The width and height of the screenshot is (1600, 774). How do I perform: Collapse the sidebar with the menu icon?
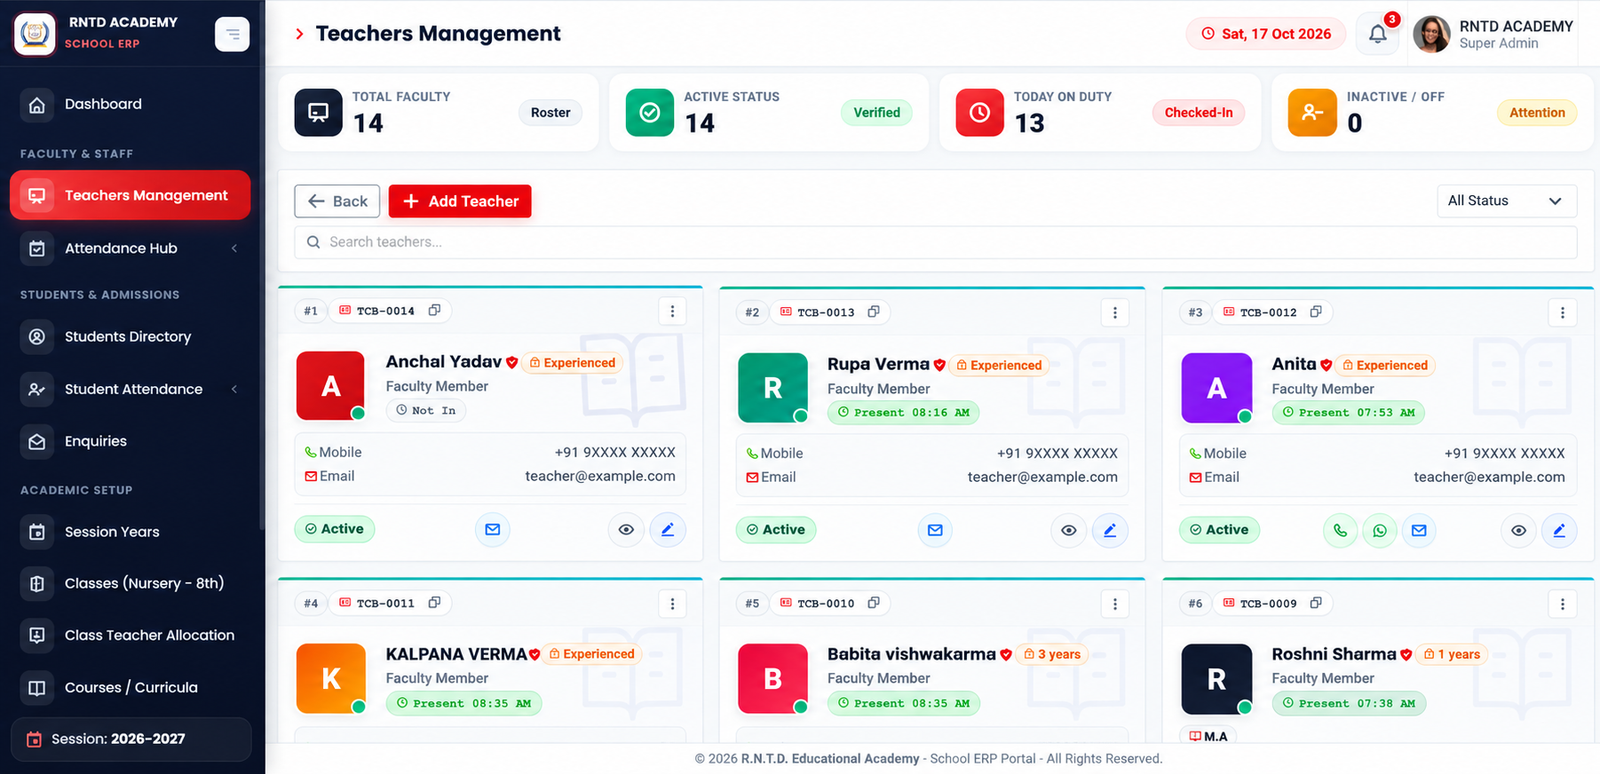[x=232, y=34]
